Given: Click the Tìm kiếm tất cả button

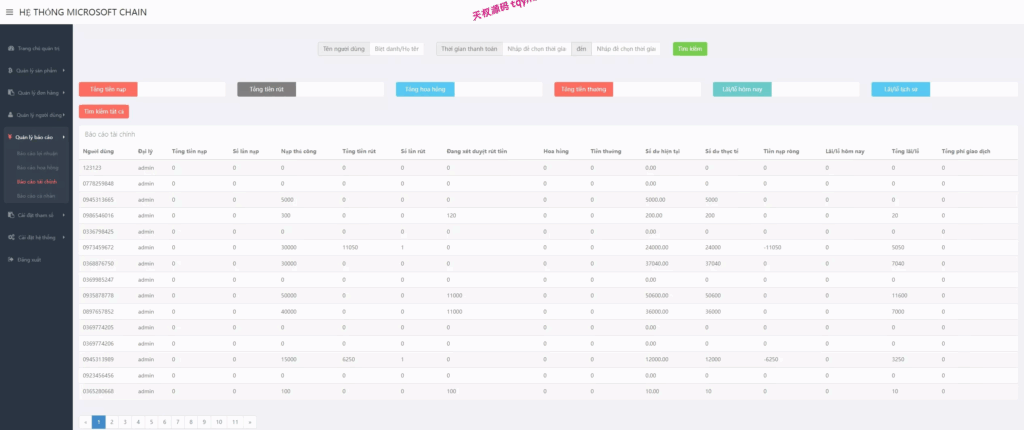Looking at the screenshot, I should 104,112.
